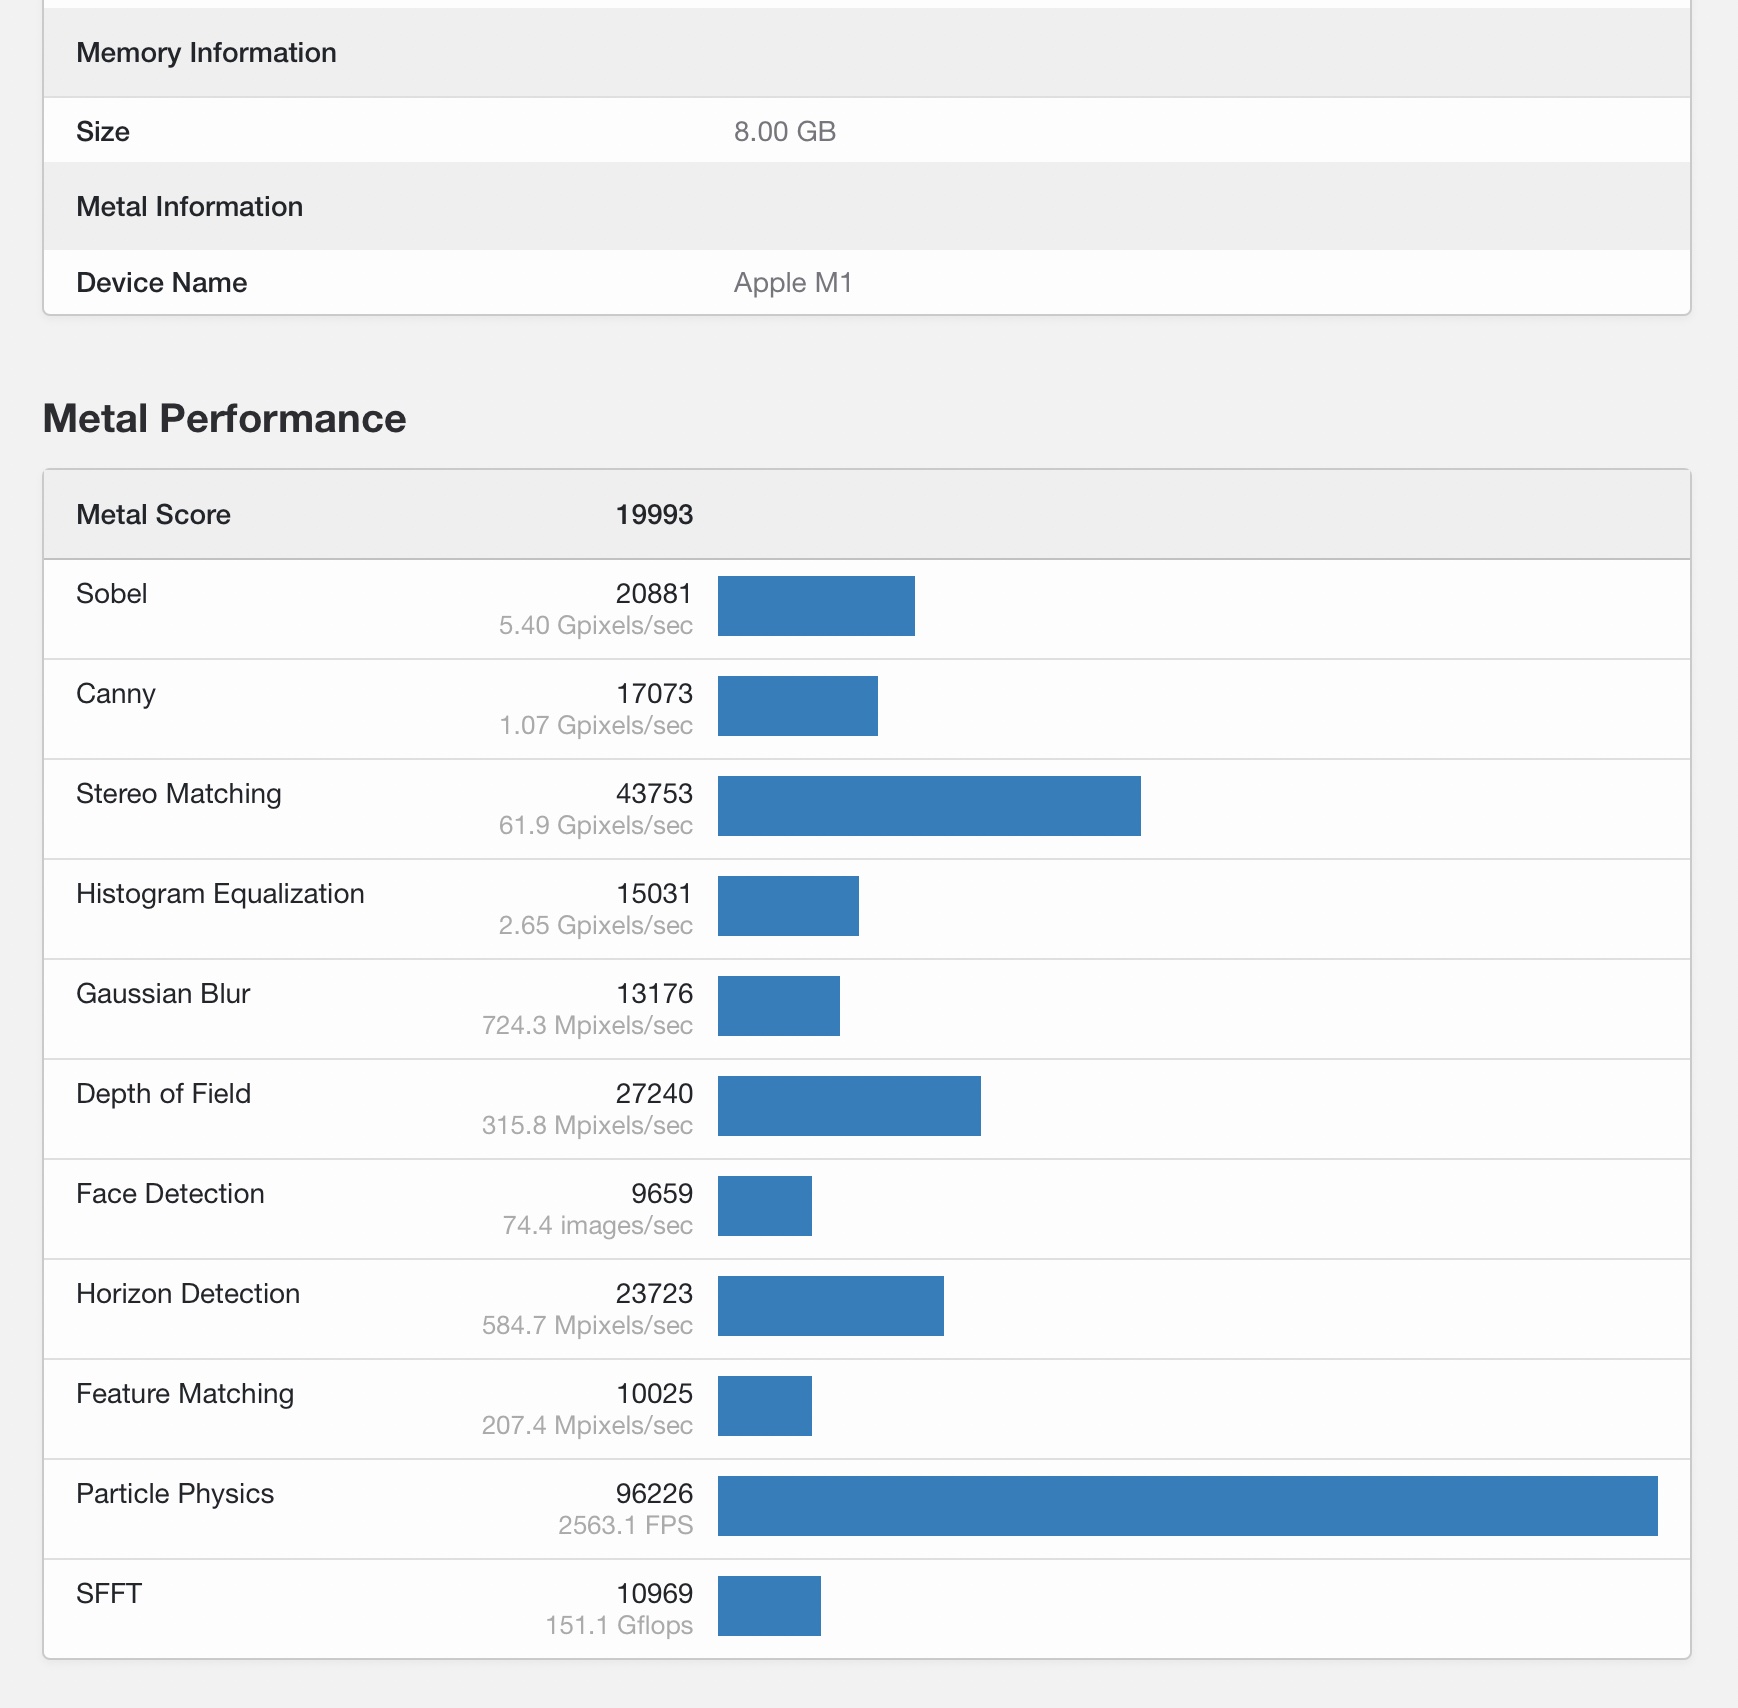The height and width of the screenshot is (1708, 1738).
Task: Click the score 23723
Action: point(654,1294)
